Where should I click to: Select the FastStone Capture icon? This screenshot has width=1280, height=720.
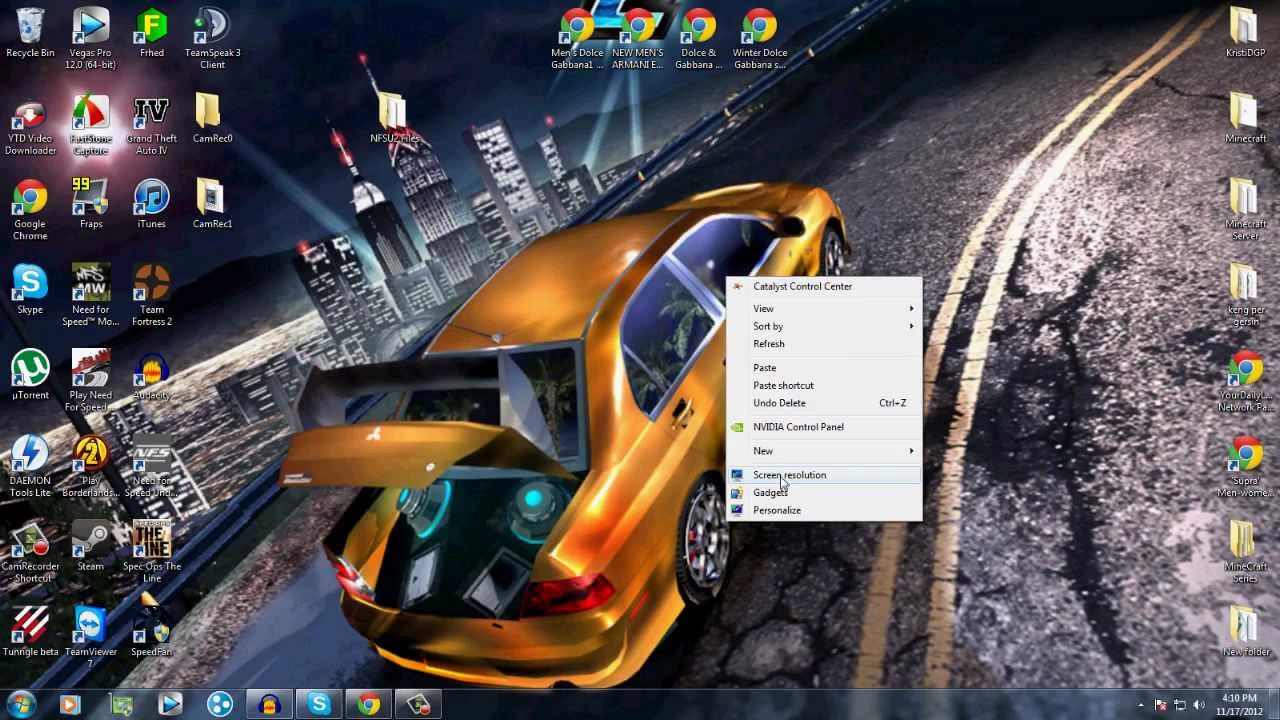[91, 126]
